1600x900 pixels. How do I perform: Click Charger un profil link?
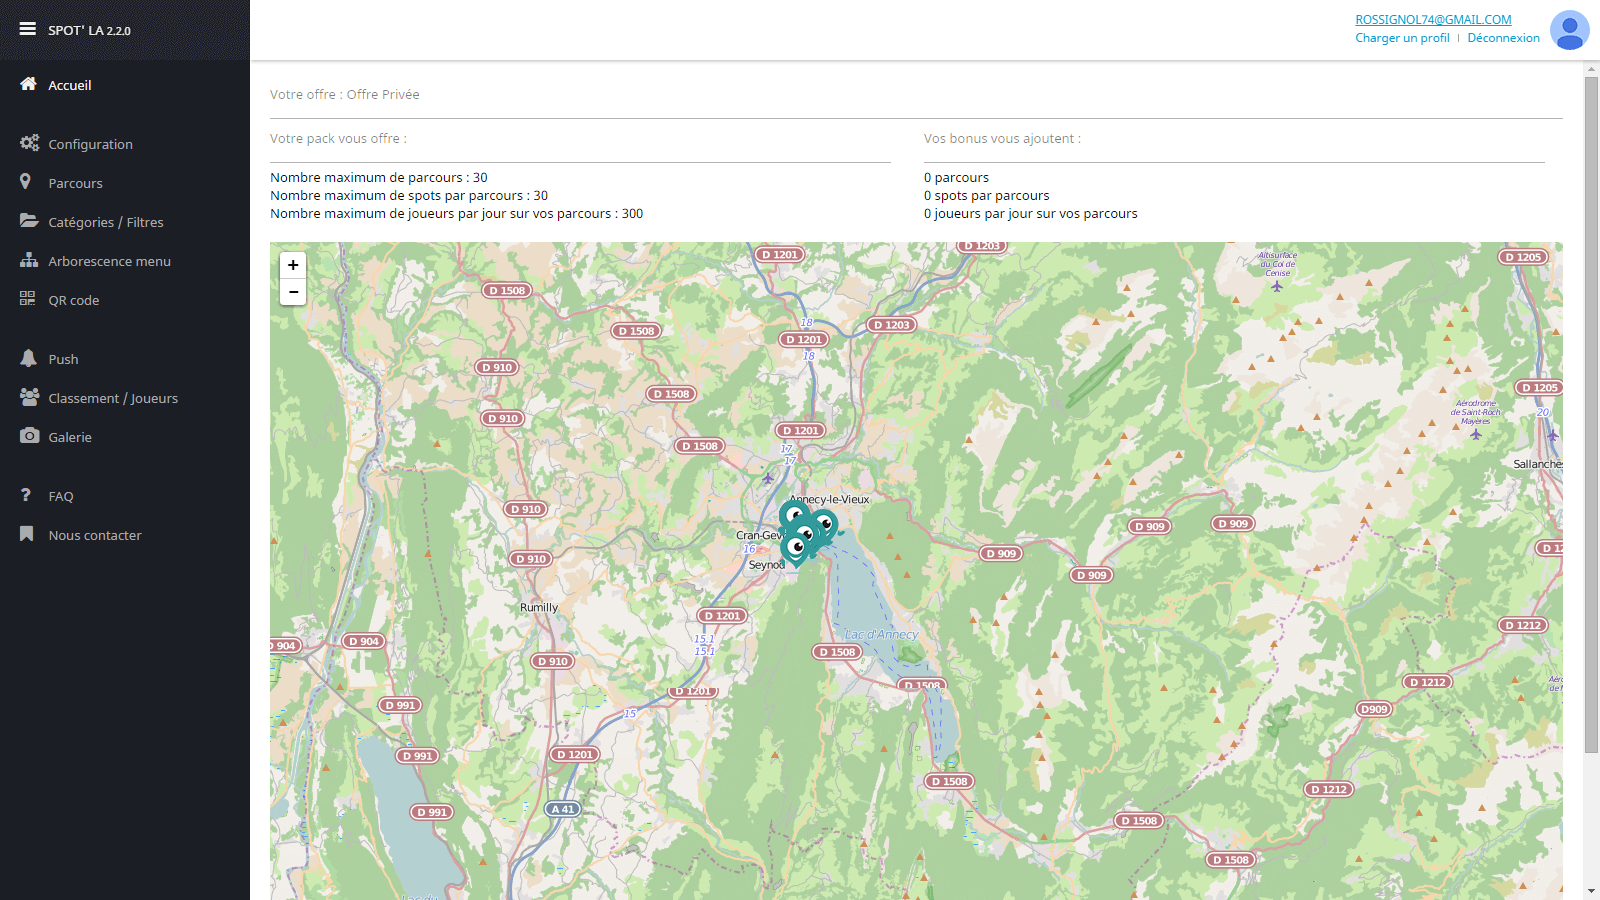coord(1402,38)
